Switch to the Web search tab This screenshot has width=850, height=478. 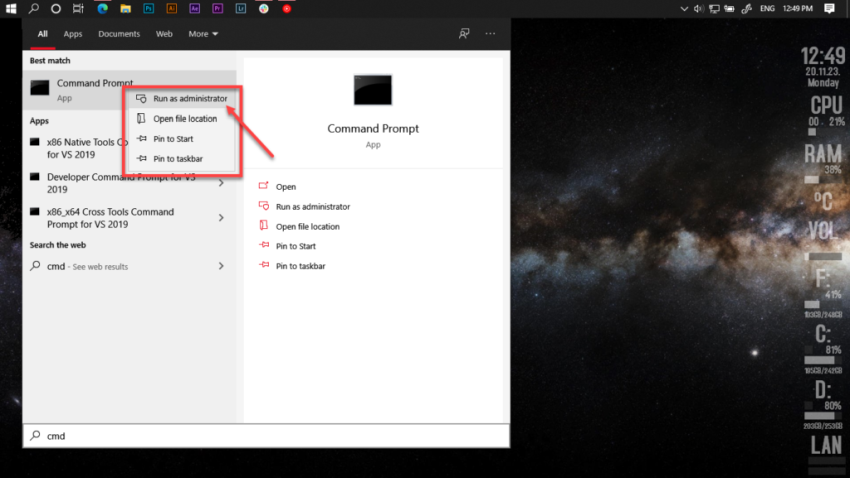pos(164,34)
